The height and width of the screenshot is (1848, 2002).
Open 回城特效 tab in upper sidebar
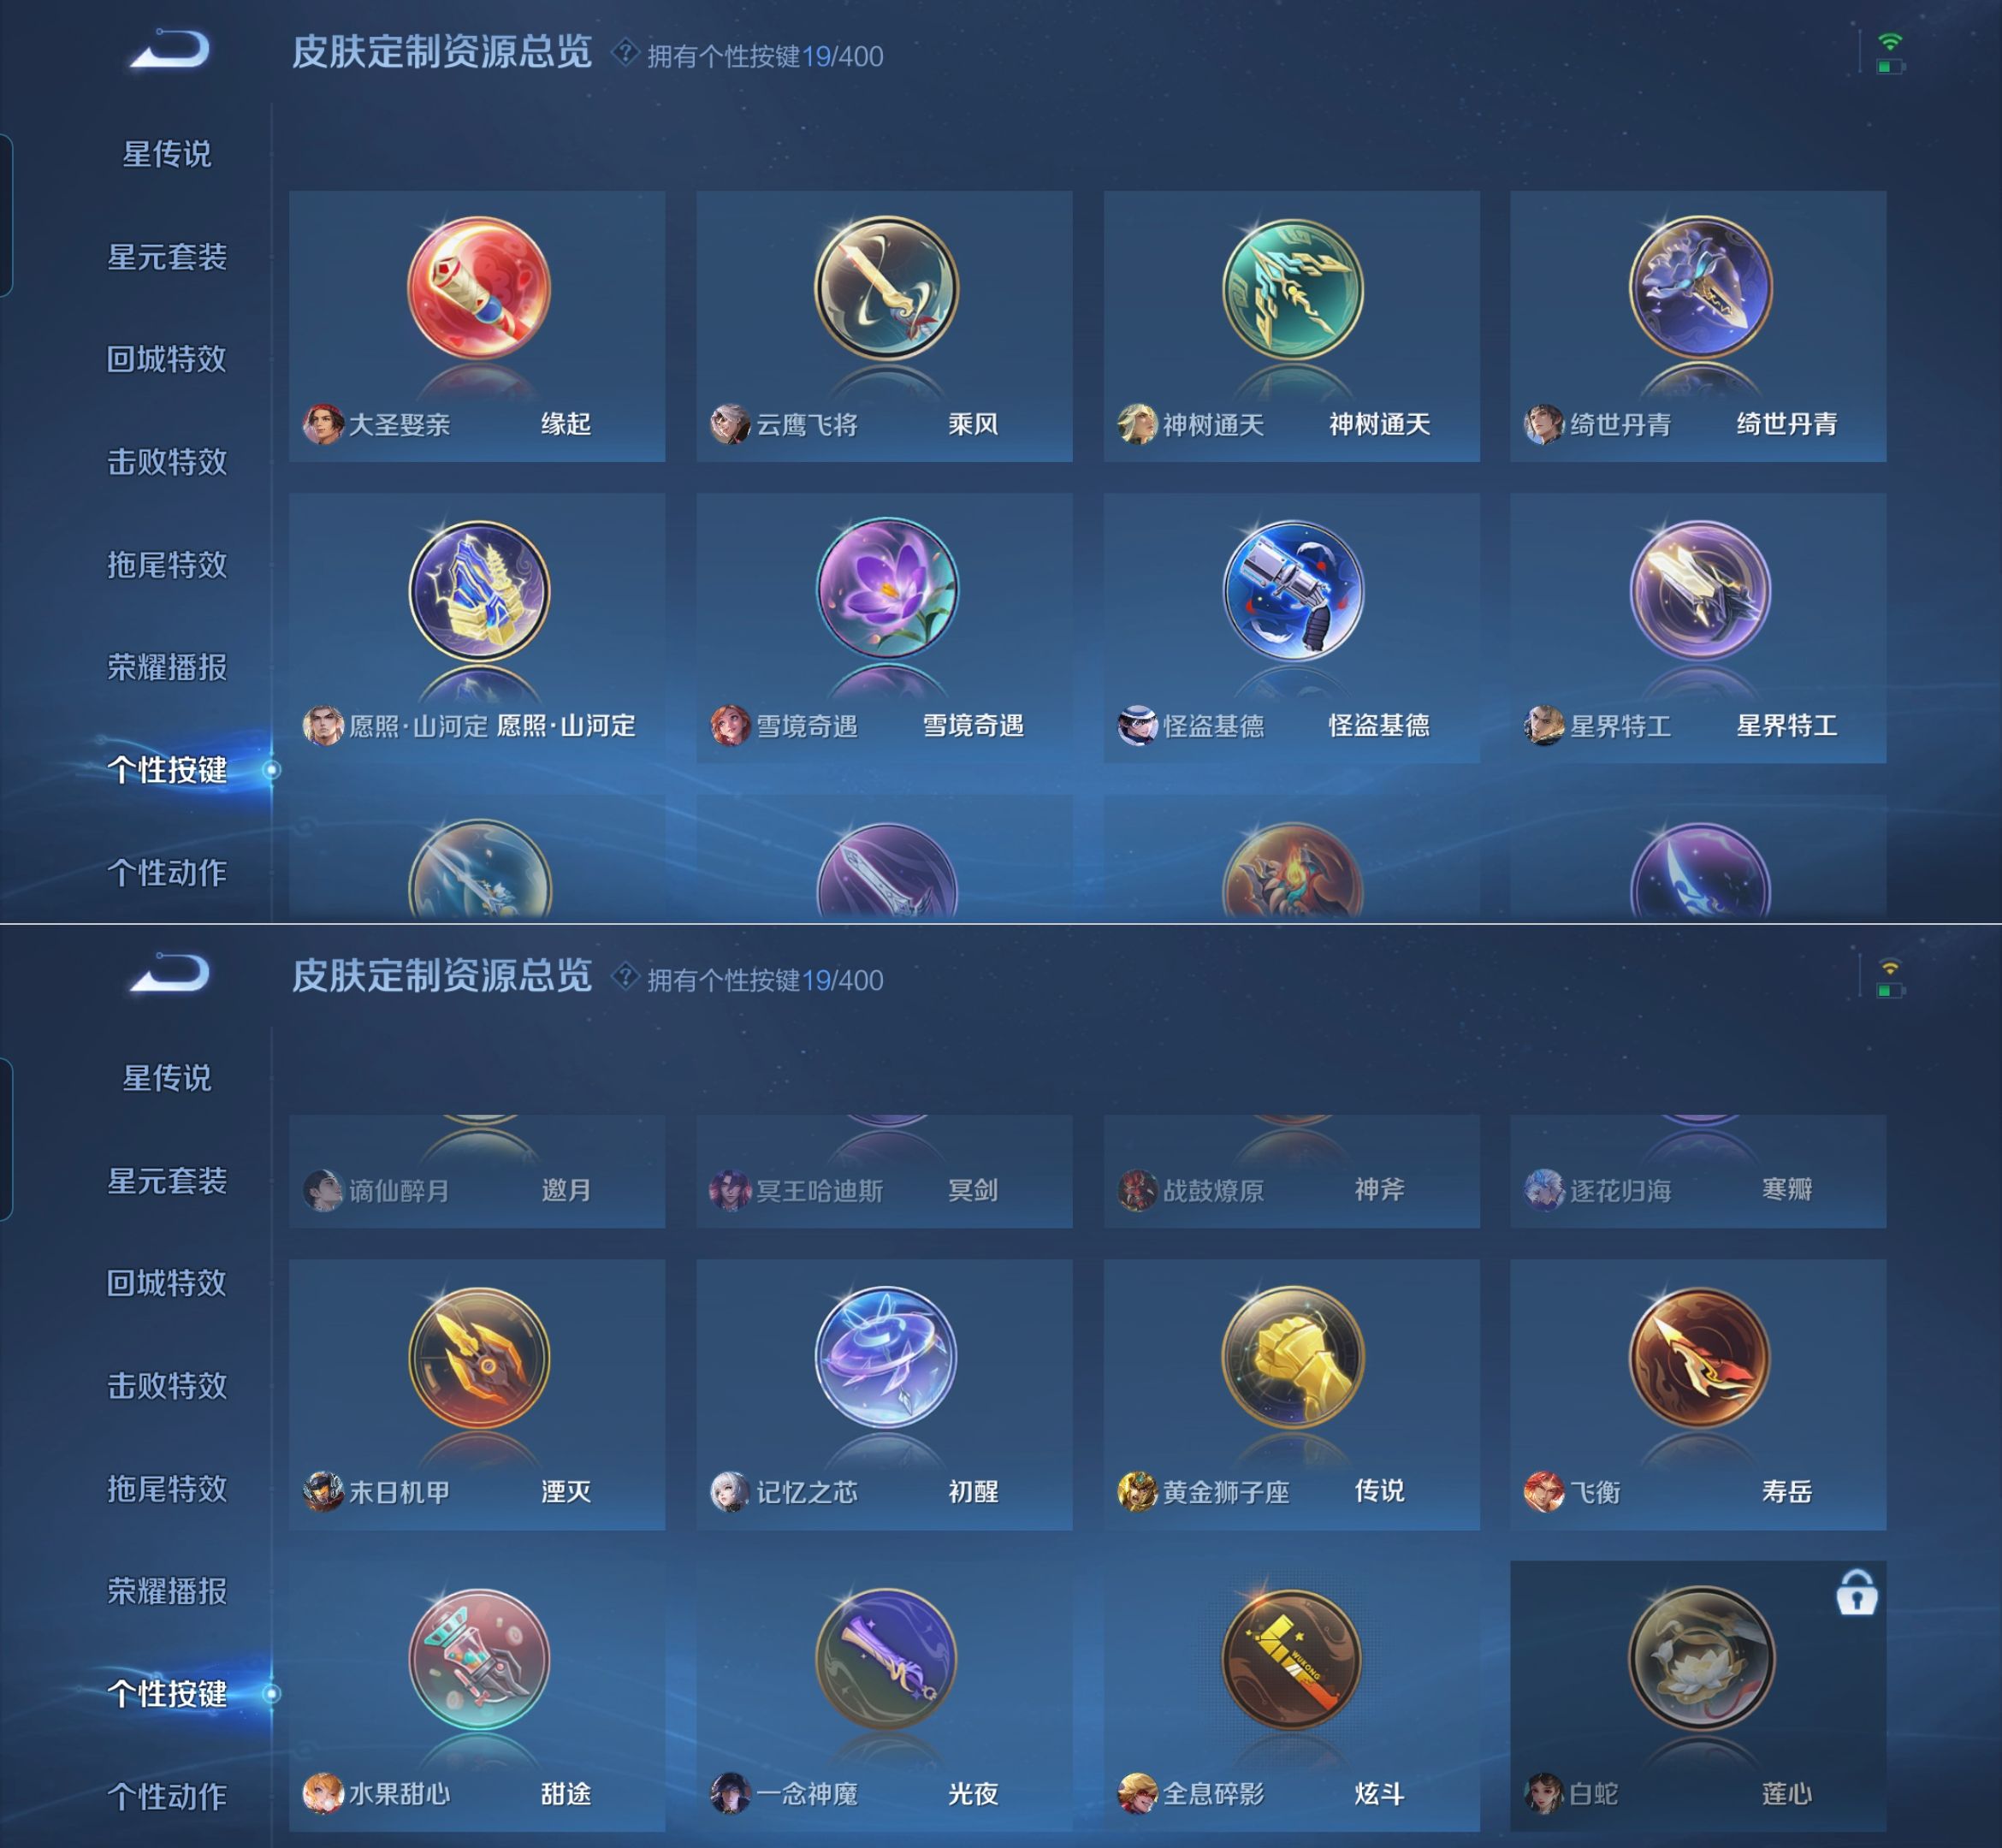[x=167, y=359]
